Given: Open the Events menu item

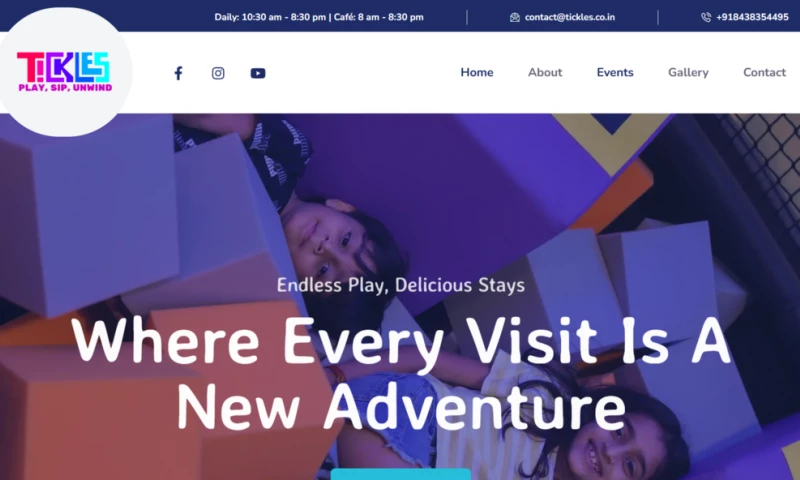Looking at the screenshot, I should 615,72.
